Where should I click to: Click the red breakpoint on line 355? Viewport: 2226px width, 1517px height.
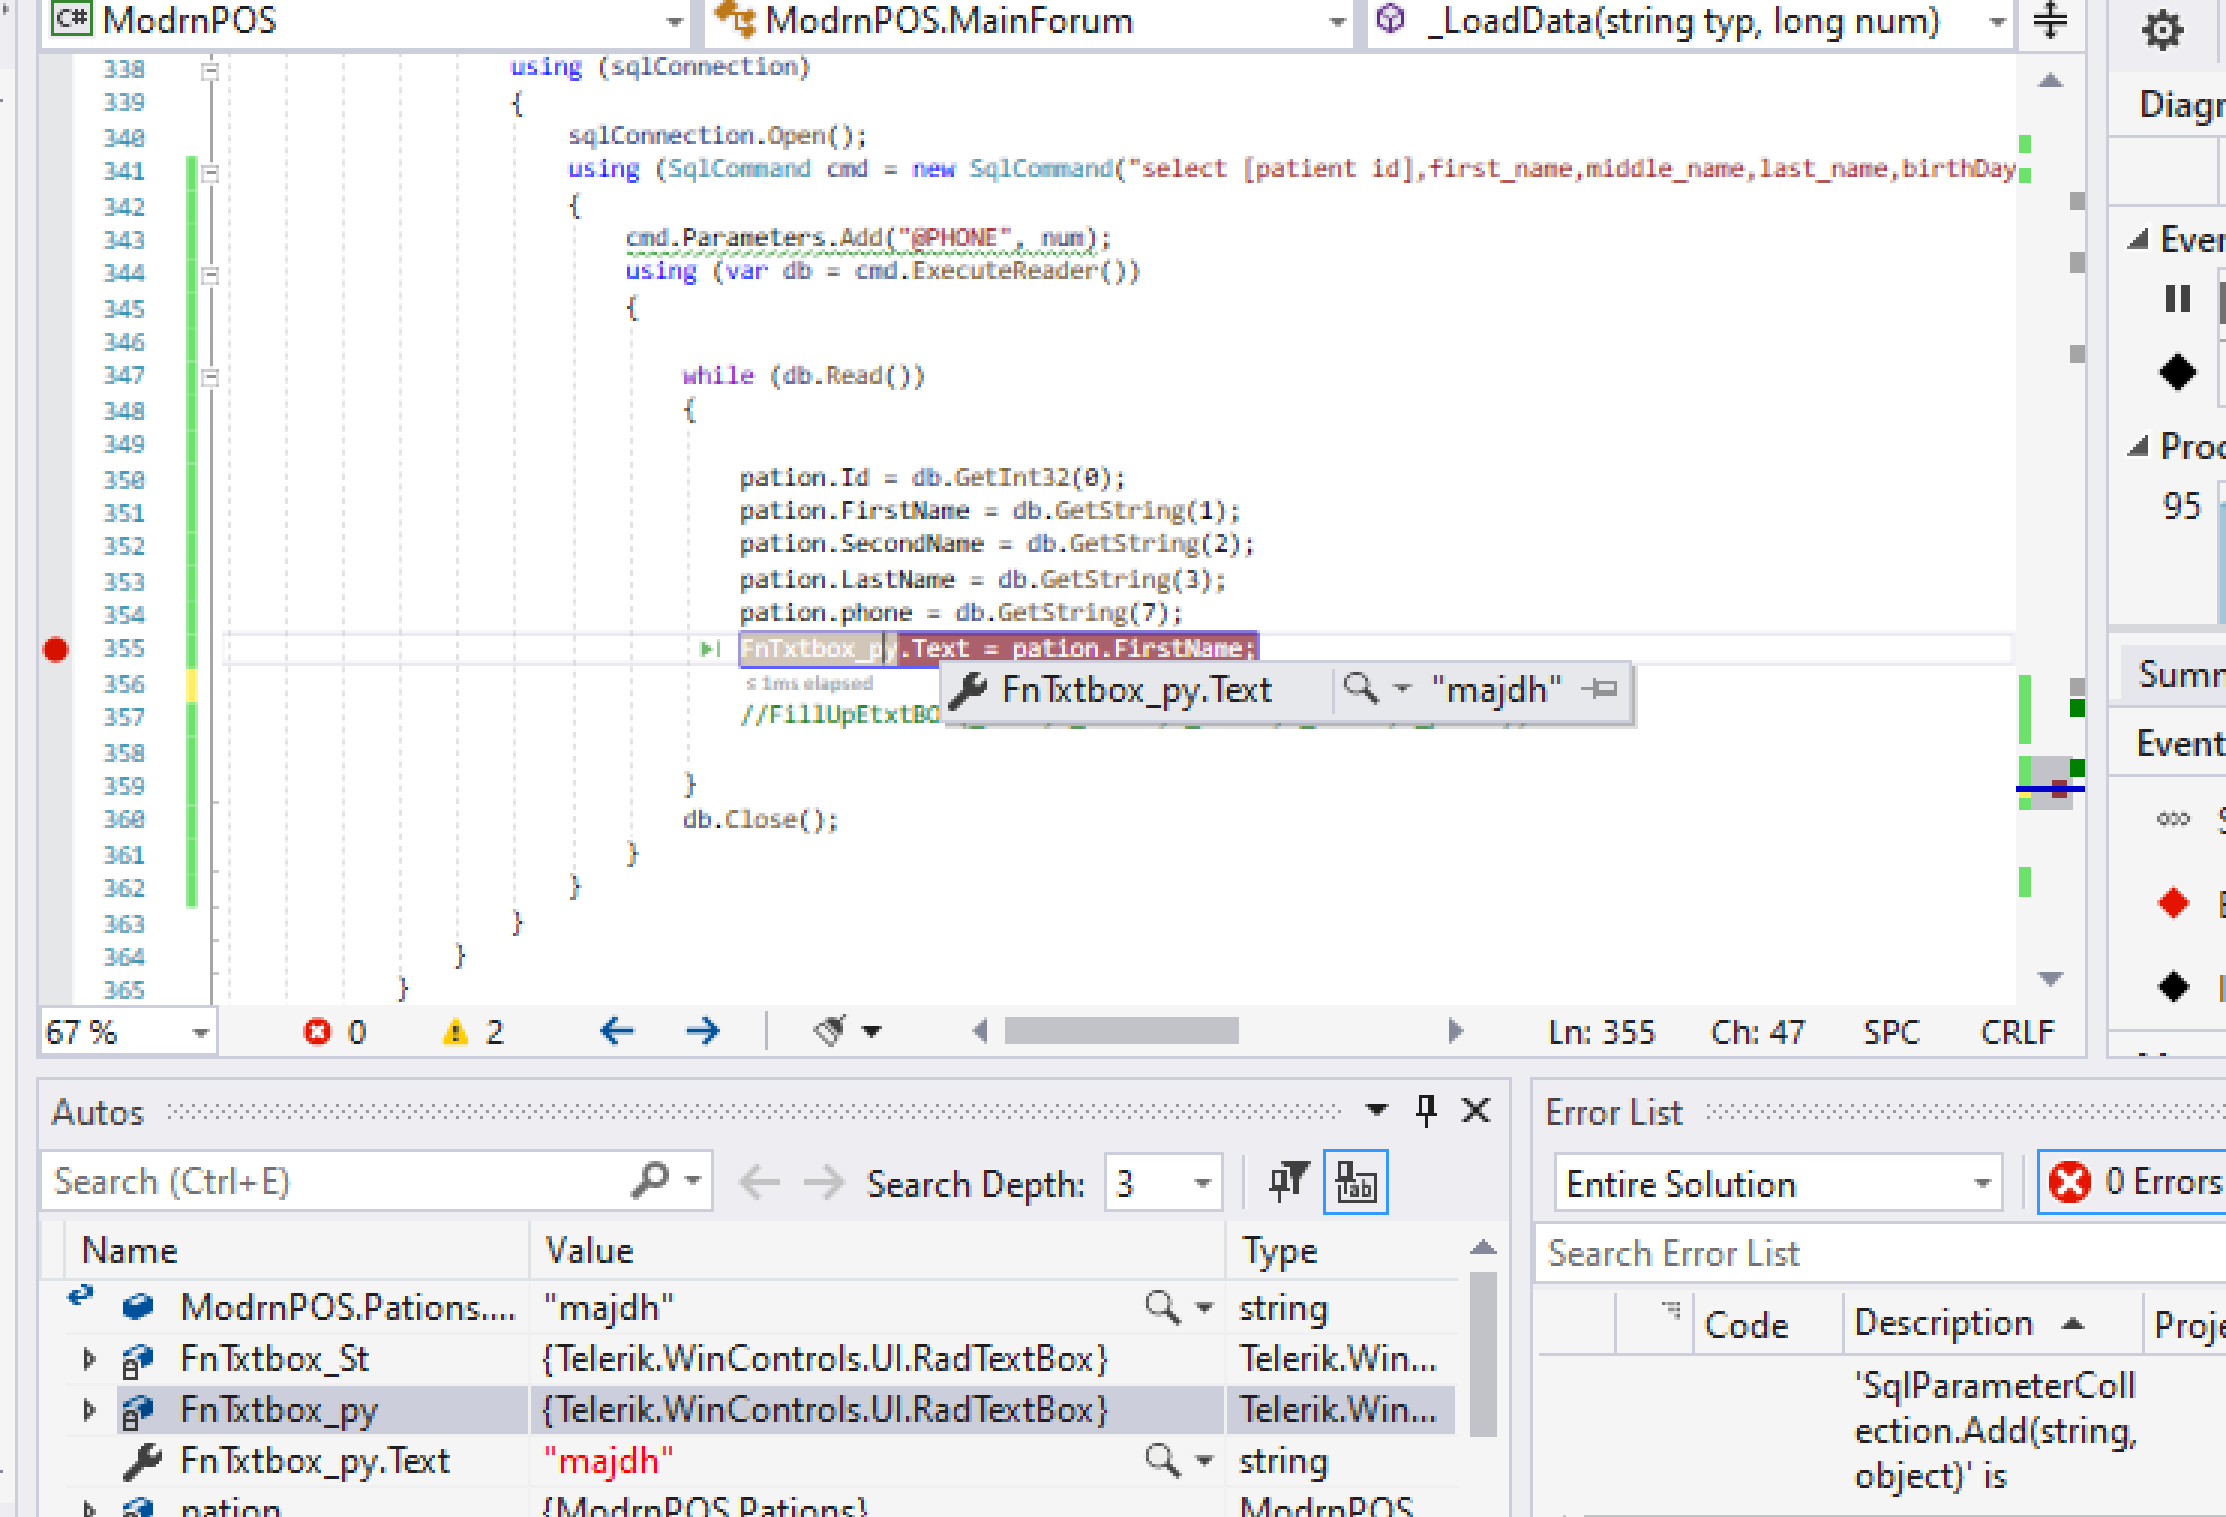(56, 650)
